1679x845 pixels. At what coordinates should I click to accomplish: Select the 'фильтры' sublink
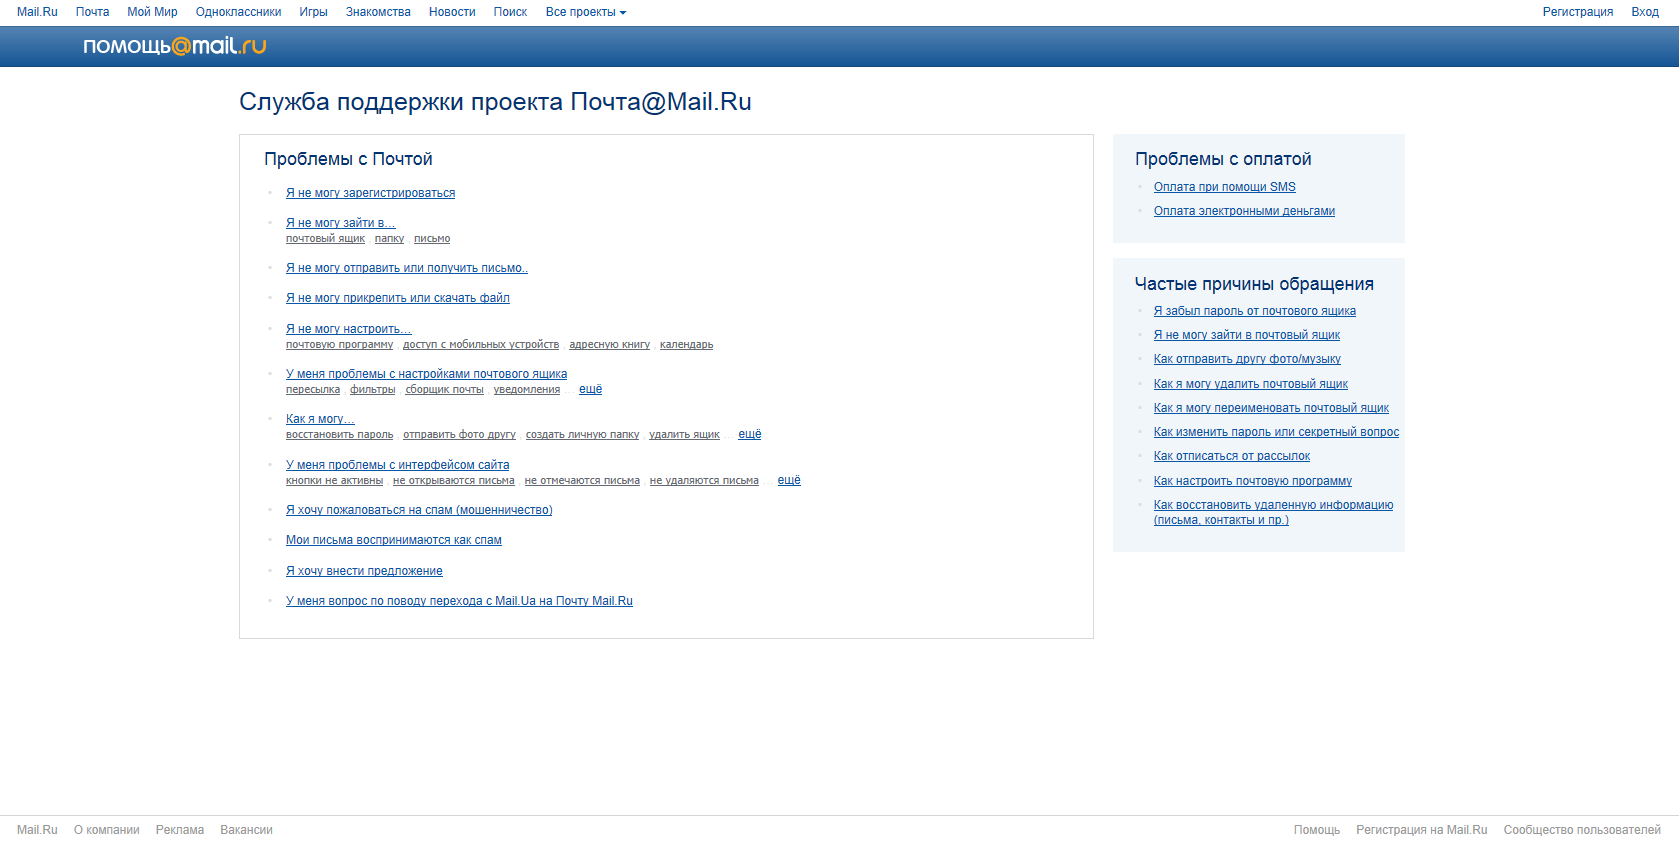click(x=372, y=390)
